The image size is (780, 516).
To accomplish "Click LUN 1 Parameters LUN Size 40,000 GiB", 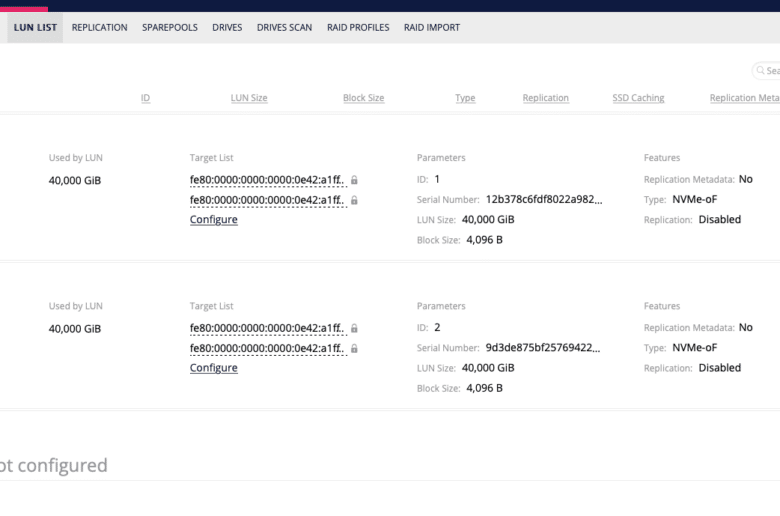I will click(x=488, y=219).
